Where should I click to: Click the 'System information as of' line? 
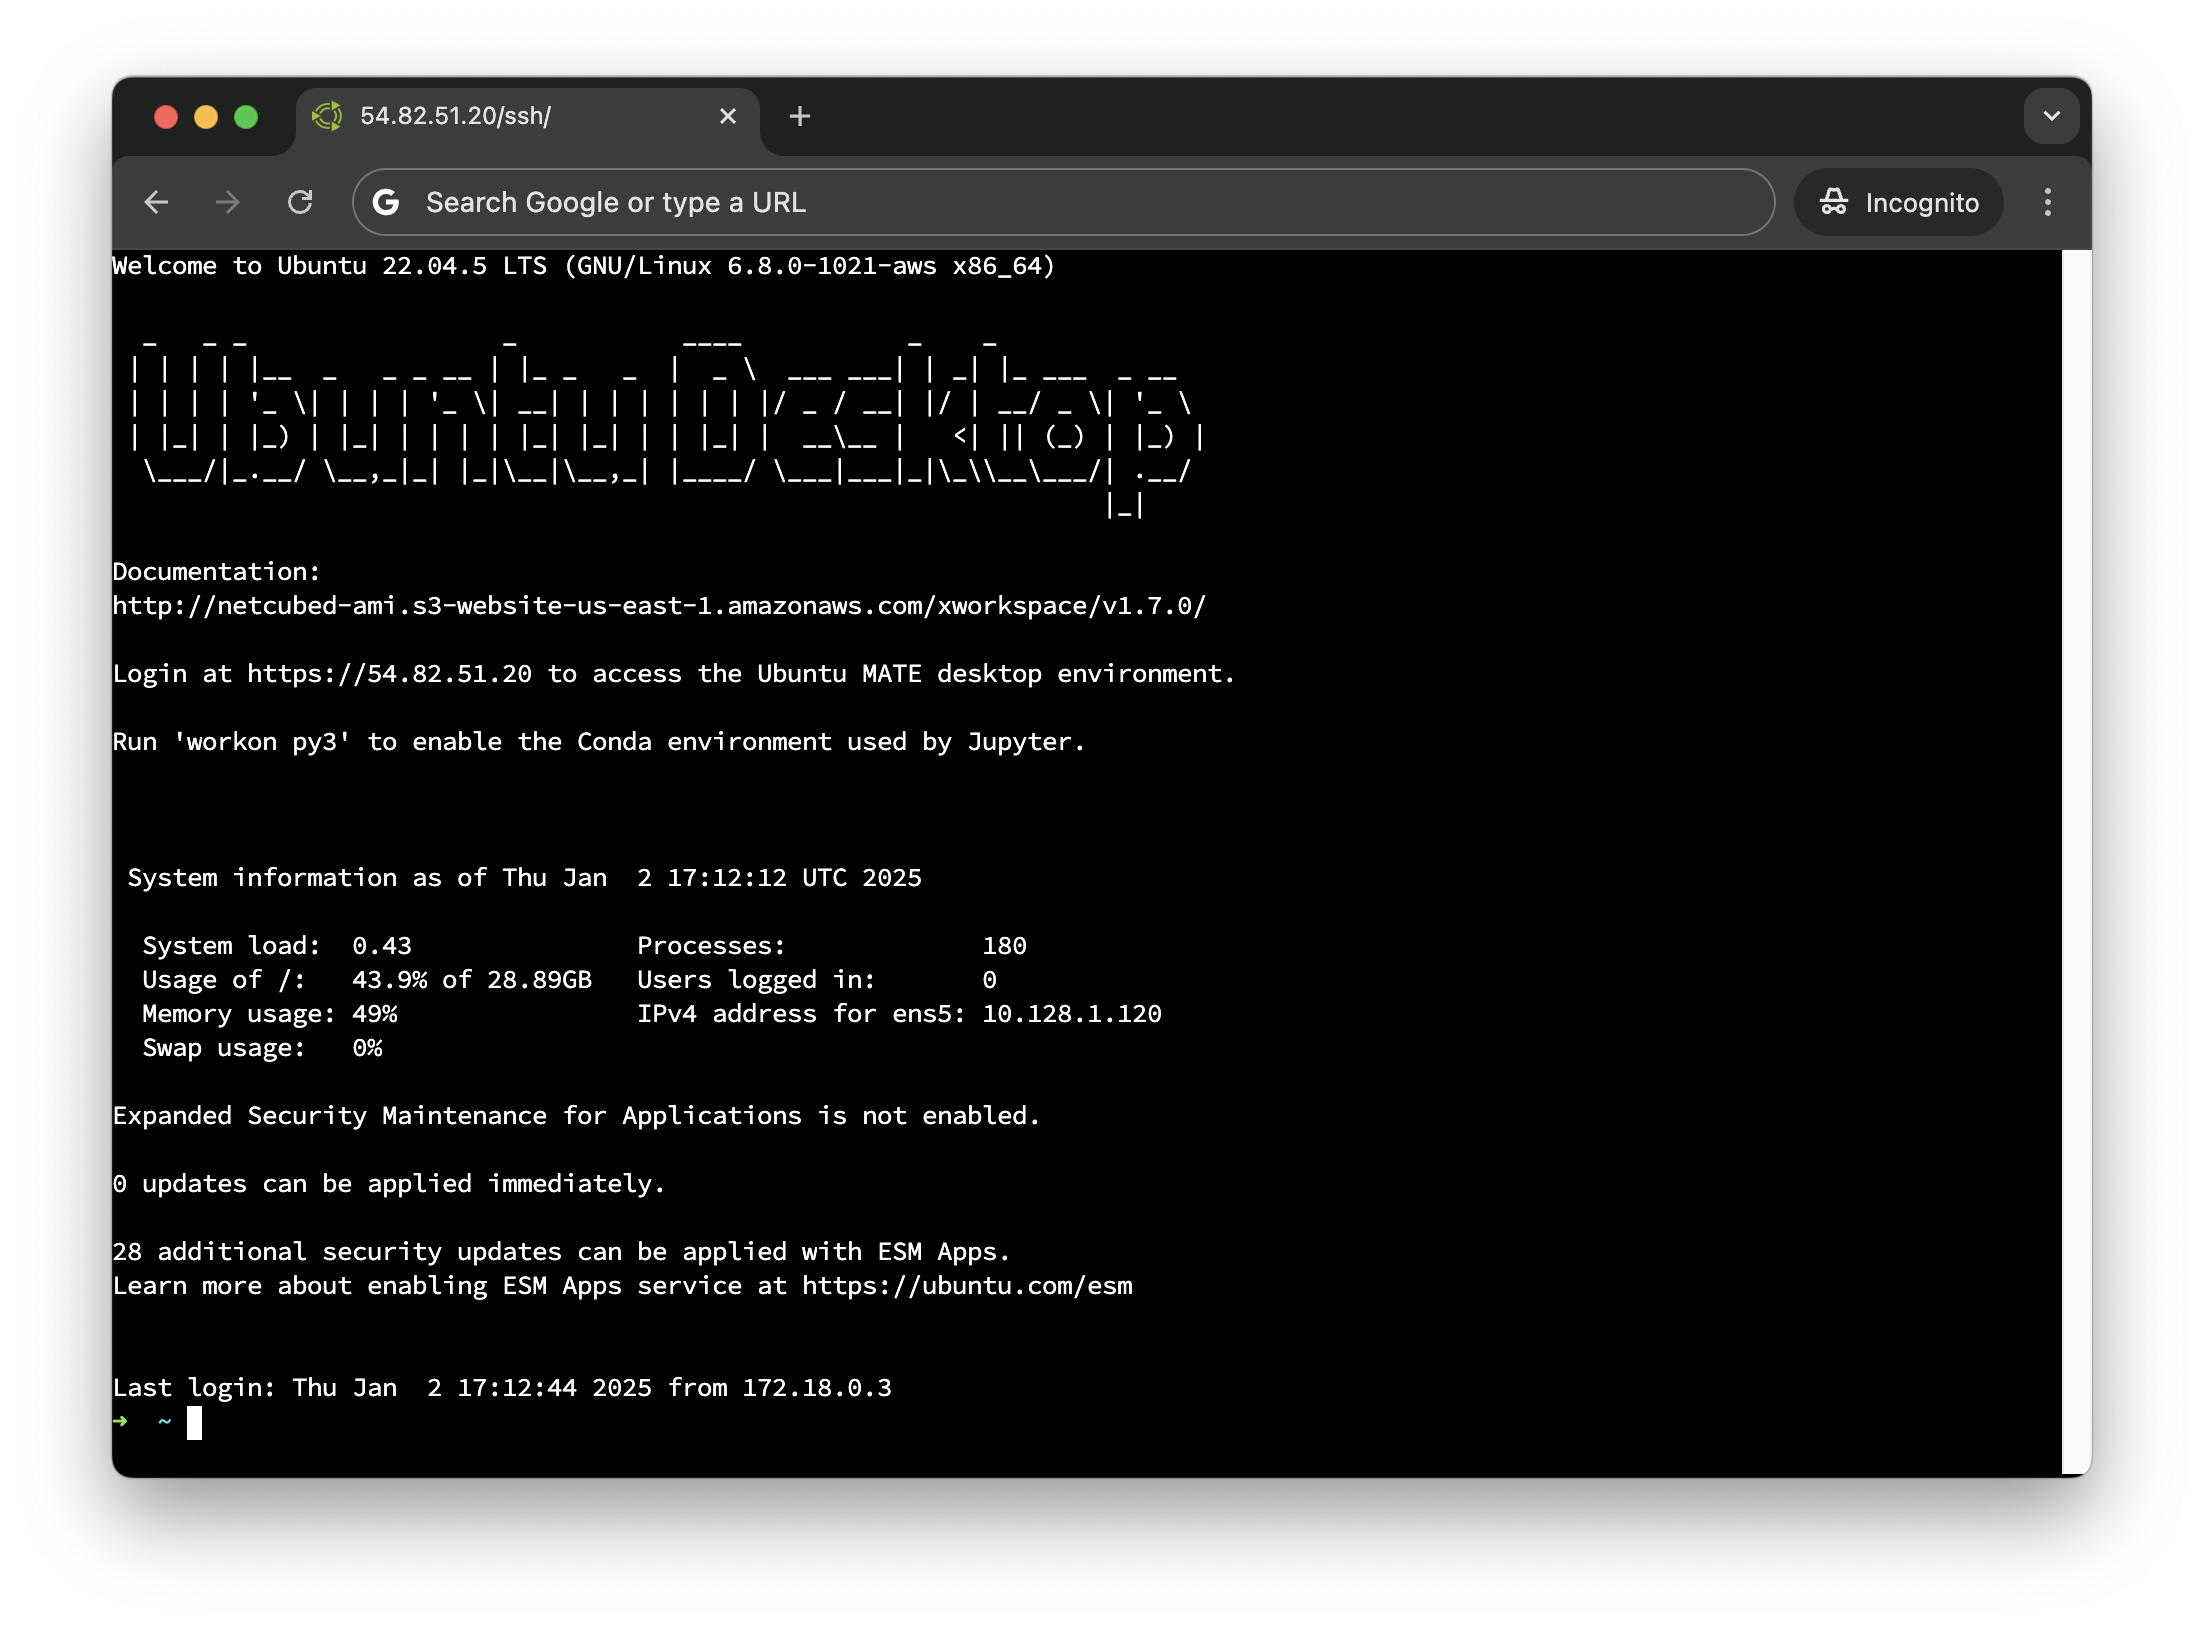click(x=524, y=878)
